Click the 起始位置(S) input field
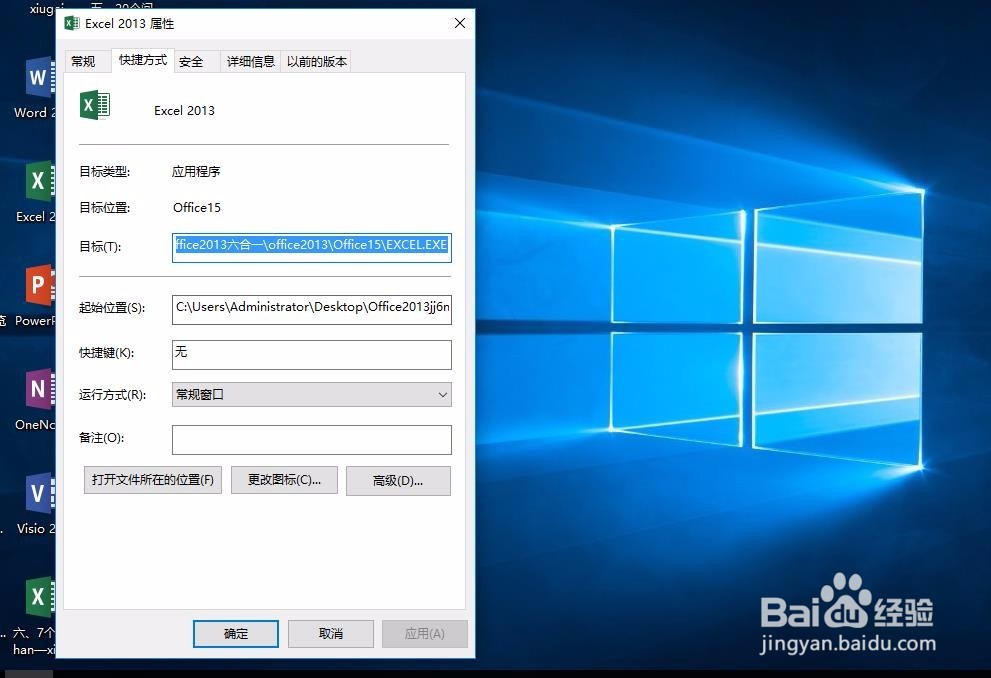This screenshot has height=678, width=991. (312, 309)
